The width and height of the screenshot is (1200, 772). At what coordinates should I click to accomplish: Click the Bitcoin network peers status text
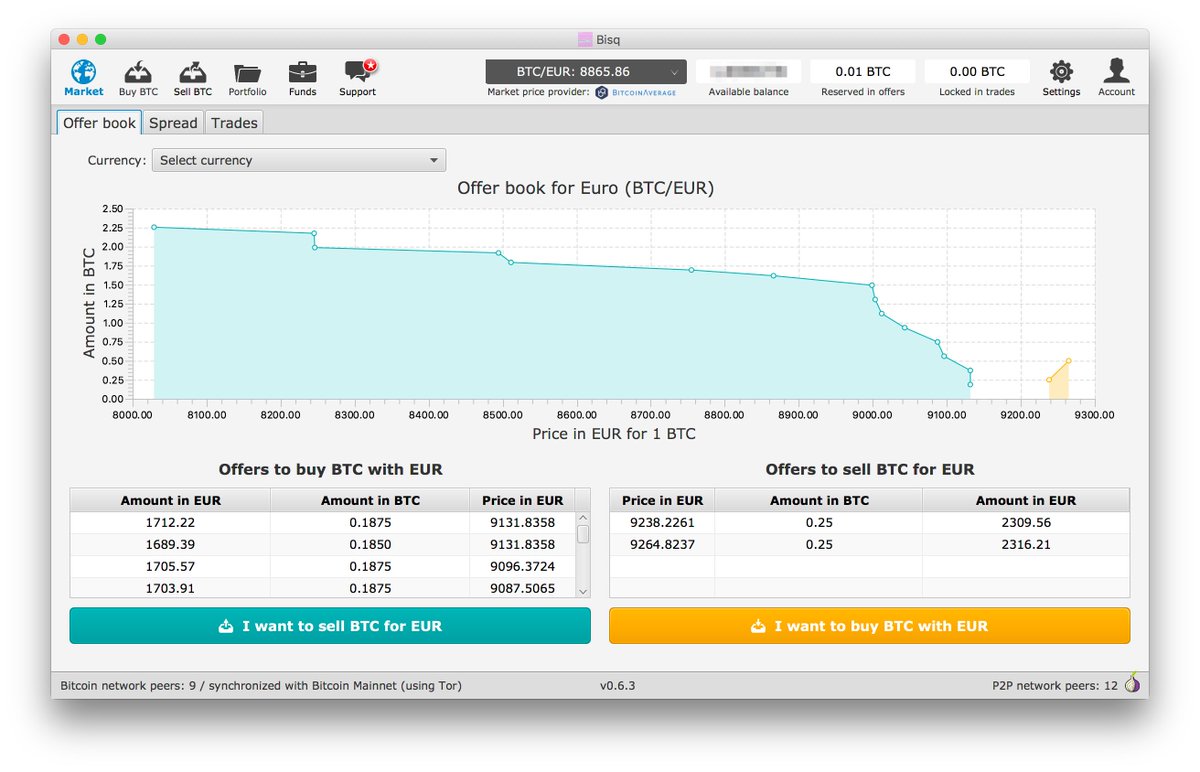(x=261, y=686)
